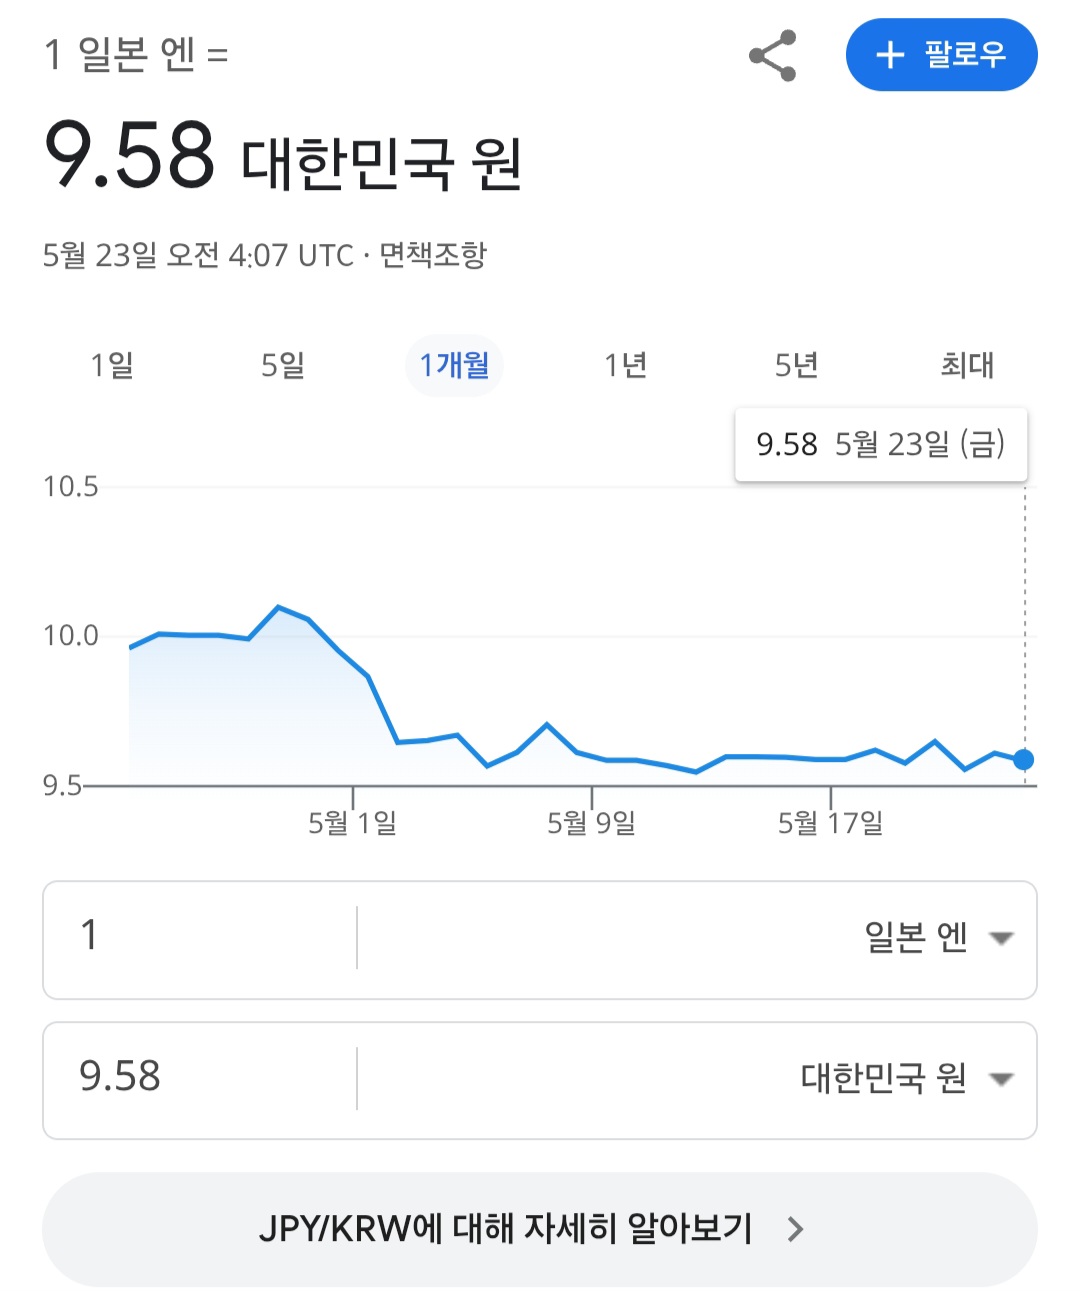Click the blue endpoint dot on chart
Viewport: 1080px width, 1291px height.
click(1023, 760)
